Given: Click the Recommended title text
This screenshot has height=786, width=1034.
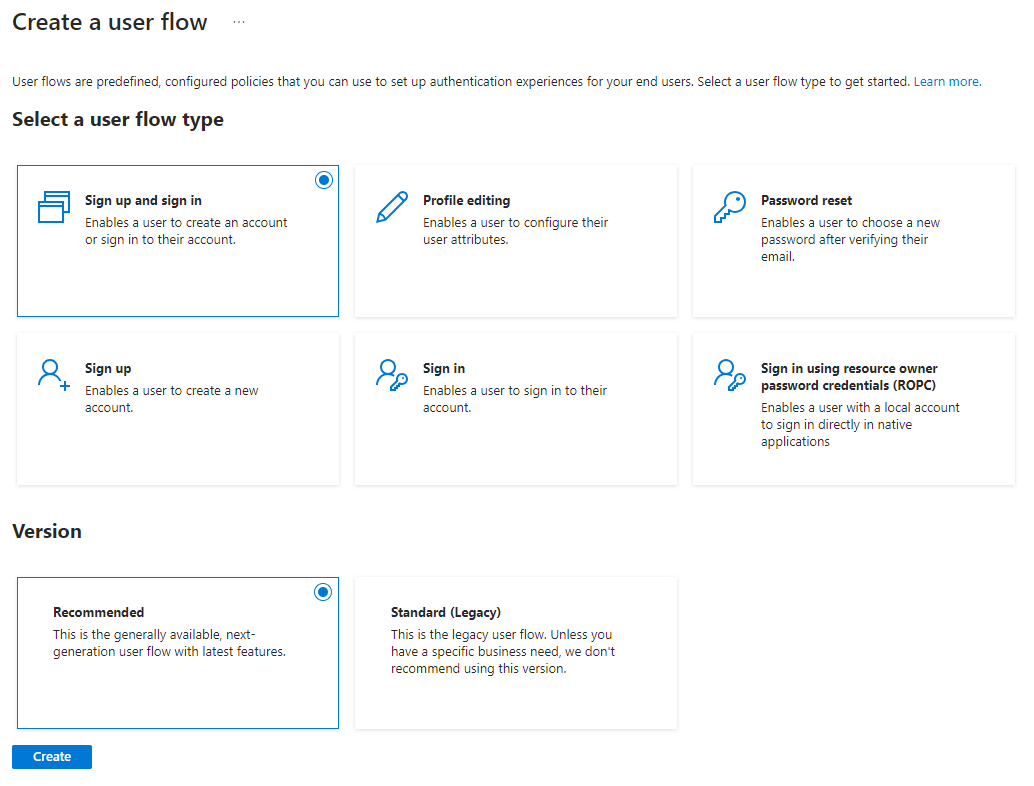Looking at the screenshot, I should click(x=98, y=613).
